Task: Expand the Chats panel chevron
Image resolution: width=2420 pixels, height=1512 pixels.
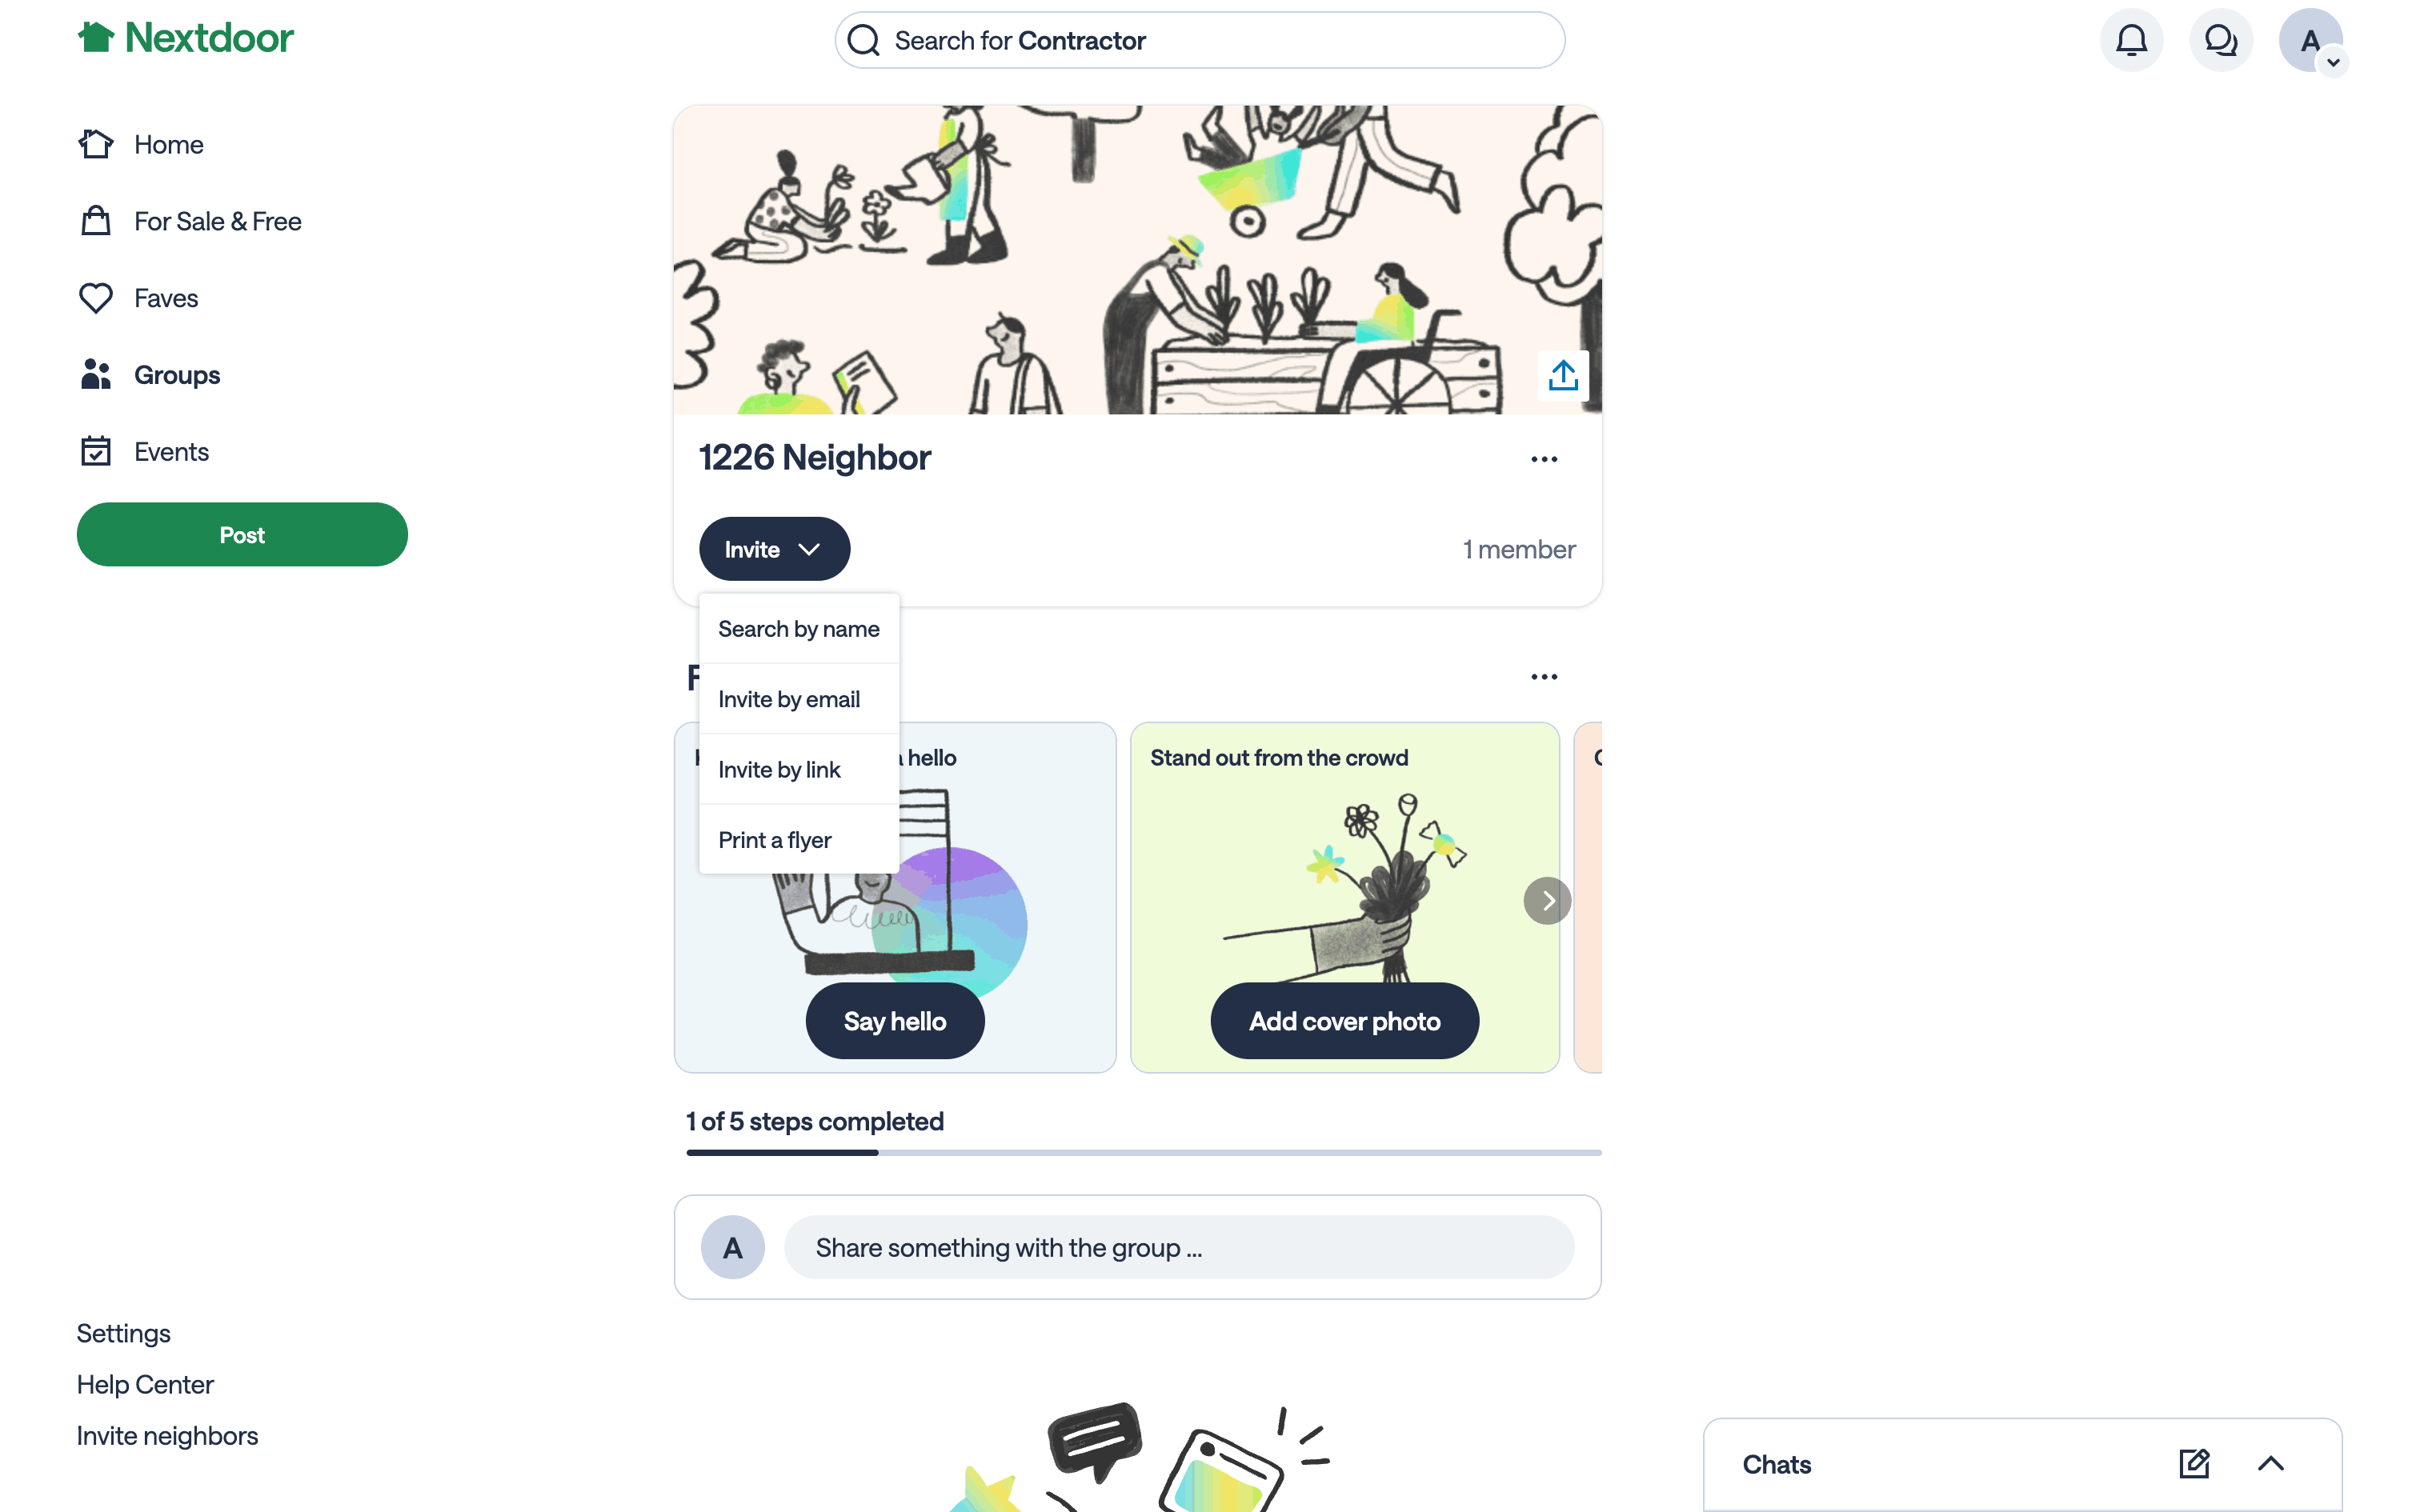Action: click(x=2270, y=1464)
